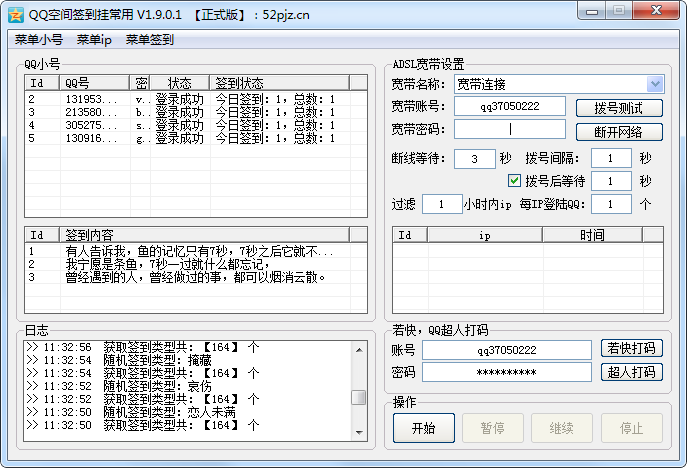Screen dimensions: 687x468
Task: Click the log scrollbar down arrow
Action: 358,431
